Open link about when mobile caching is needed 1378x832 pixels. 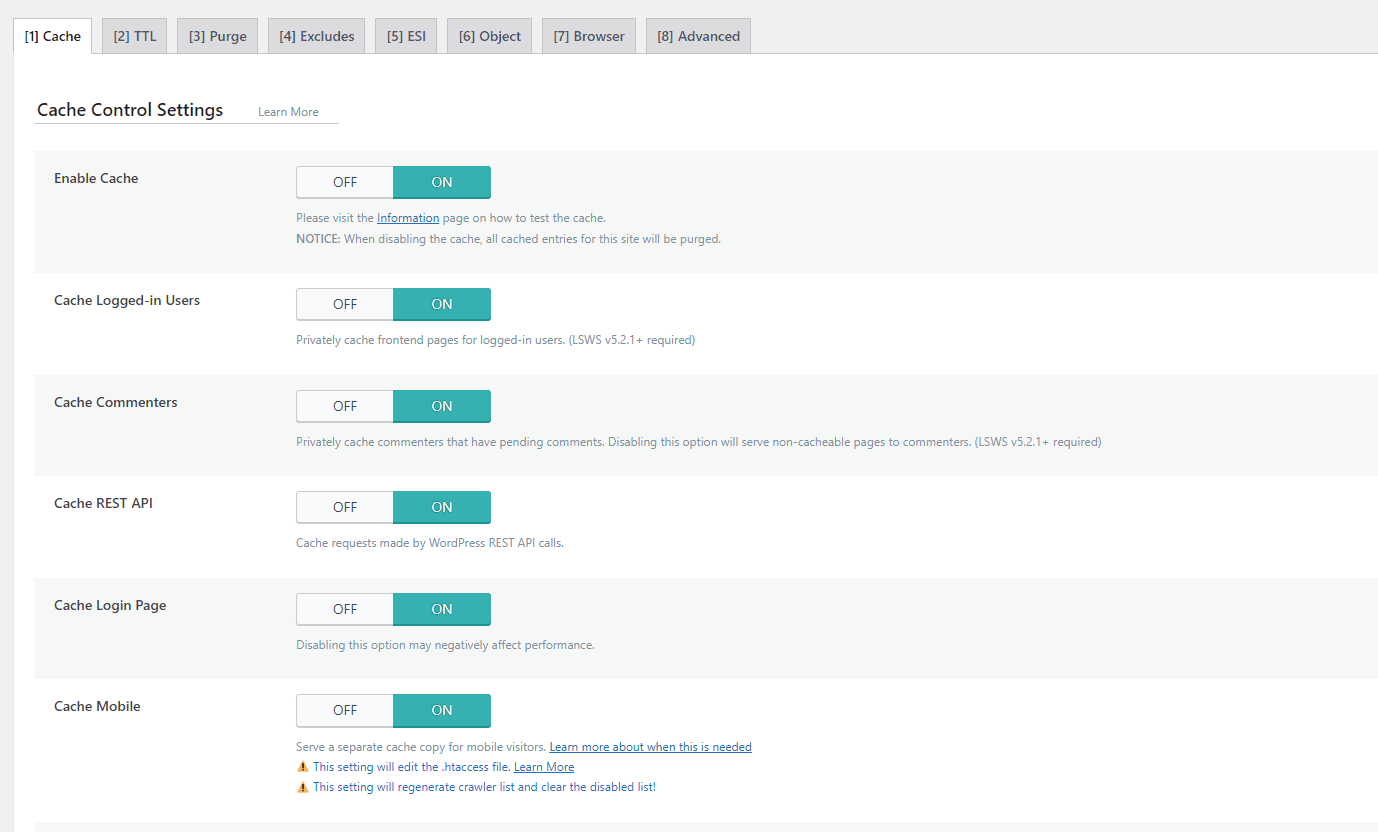click(650, 746)
